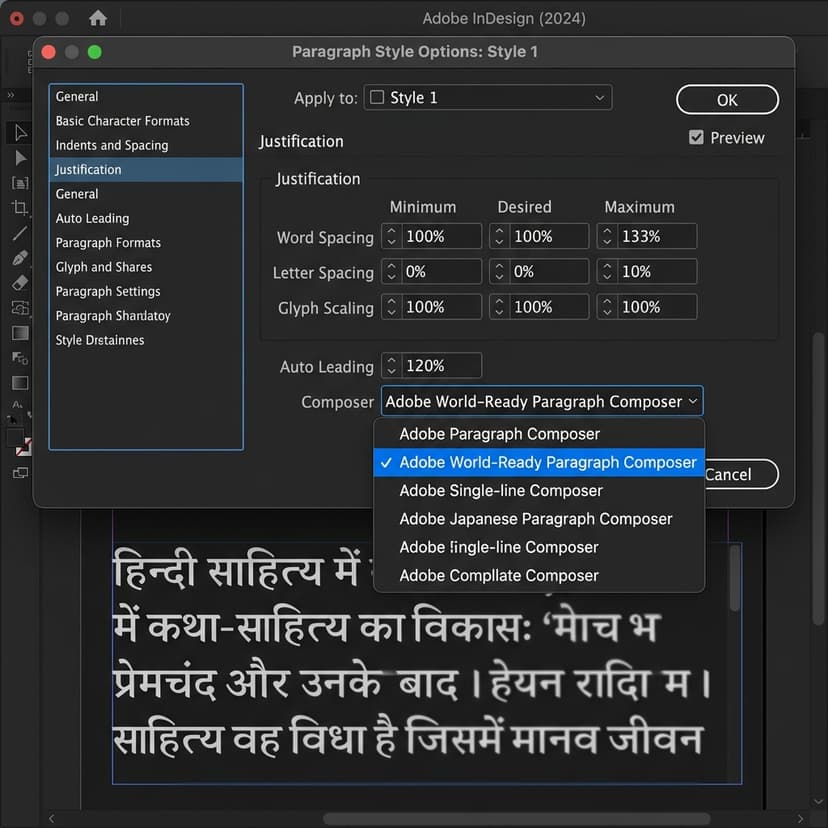
Task: Choose Adobe World-Ready Paragraph Composer in list
Action: (539, 462)
